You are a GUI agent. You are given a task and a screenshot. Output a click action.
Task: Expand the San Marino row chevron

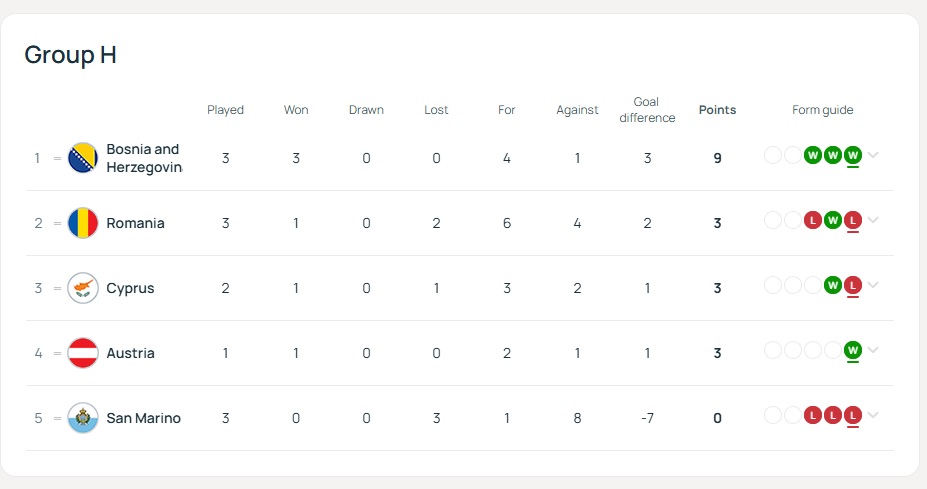click(874, 415)
